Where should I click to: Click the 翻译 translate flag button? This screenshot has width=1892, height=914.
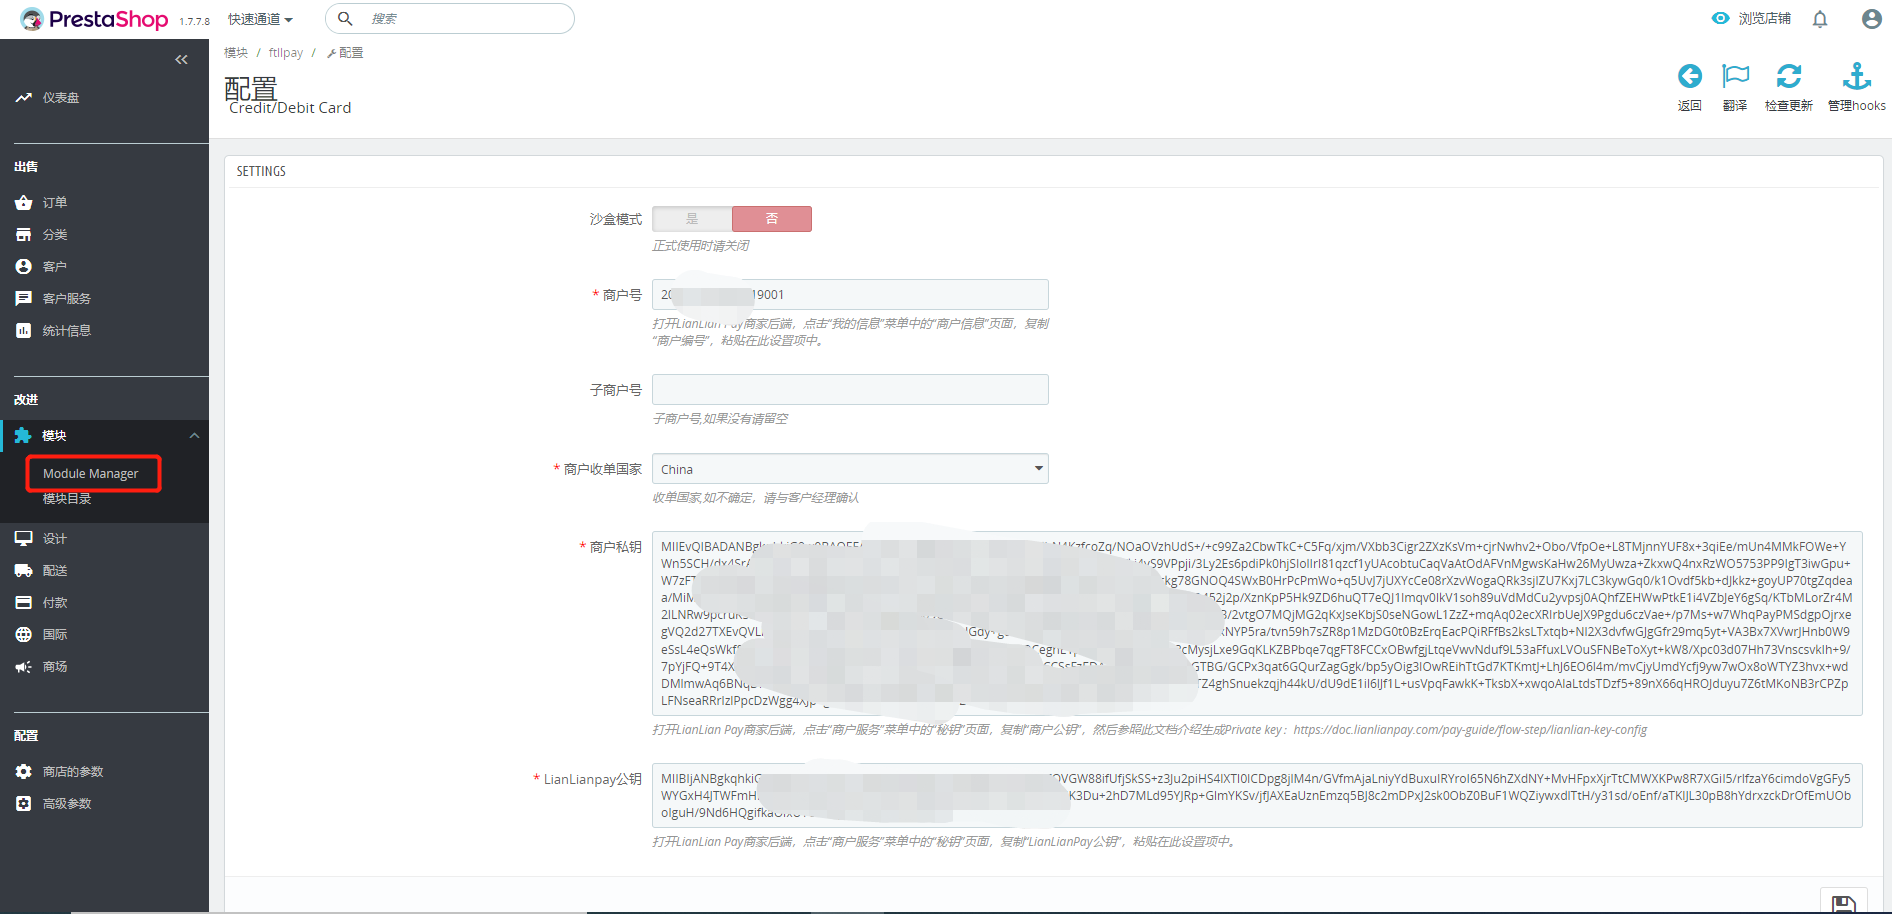click(1735, 87)
